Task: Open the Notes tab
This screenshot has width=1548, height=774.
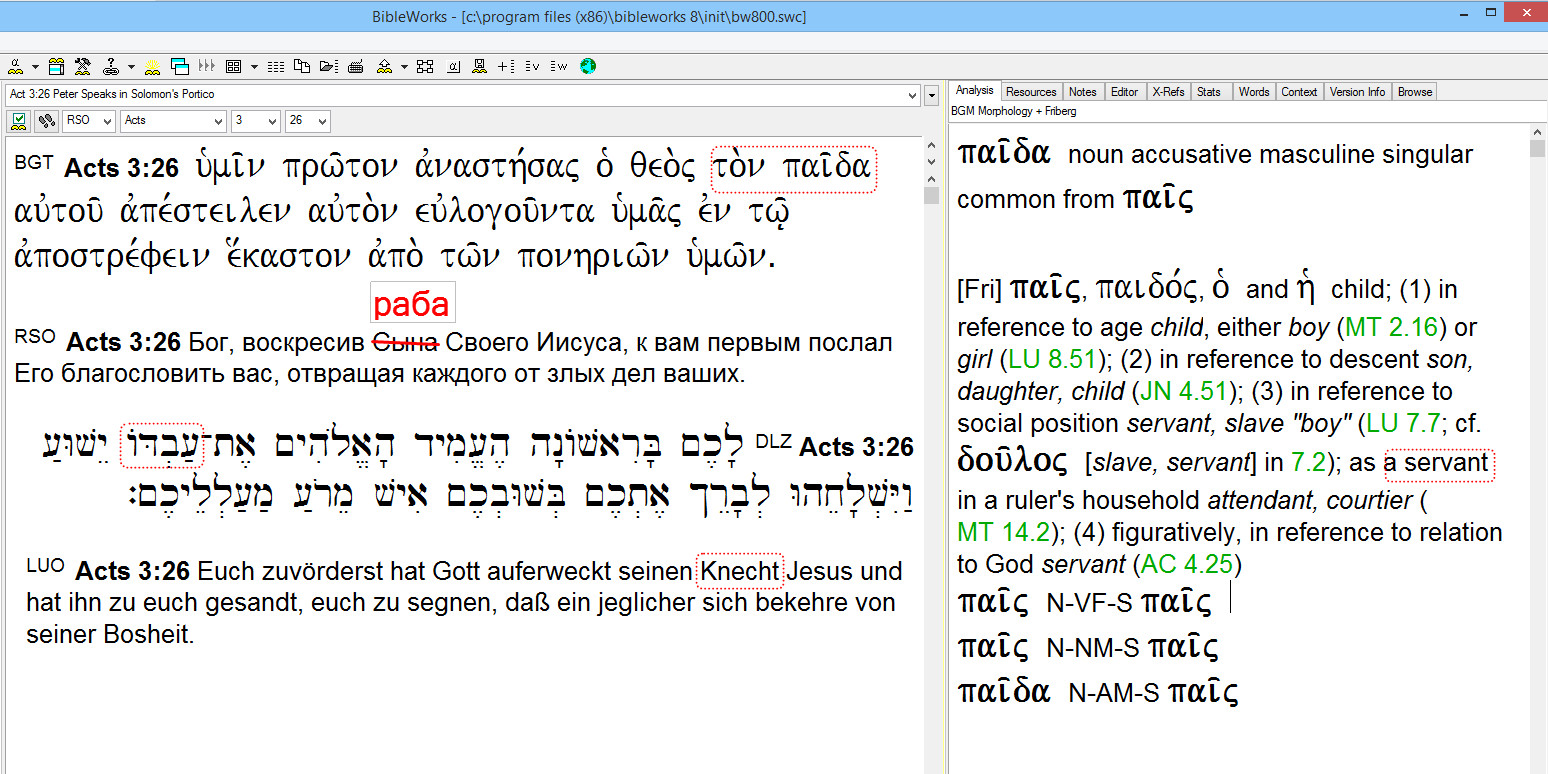Action: point(1083,92)
